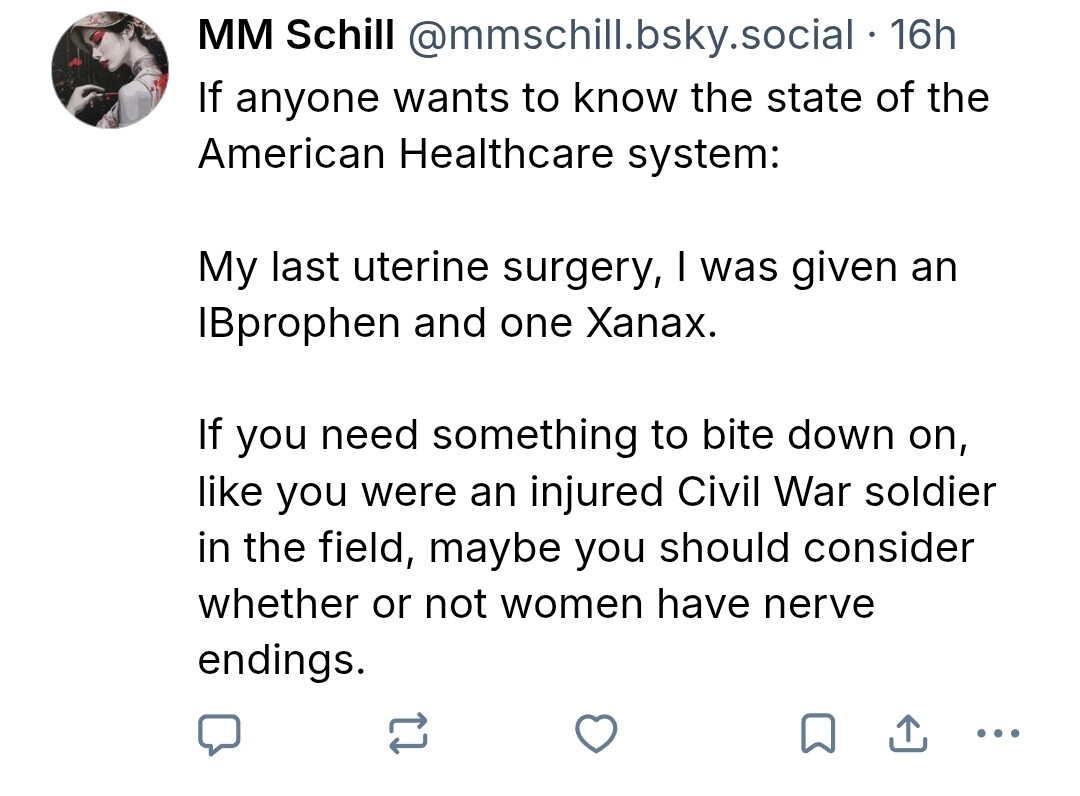
Task: Like the post with heart icon
Action: pyautogui.click(x=597, y=735)
